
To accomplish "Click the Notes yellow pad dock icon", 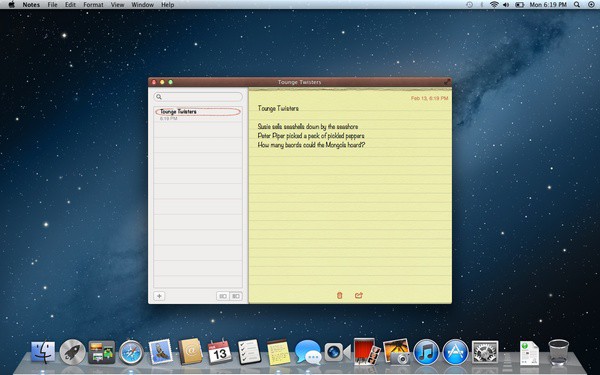I will point(278,351).
